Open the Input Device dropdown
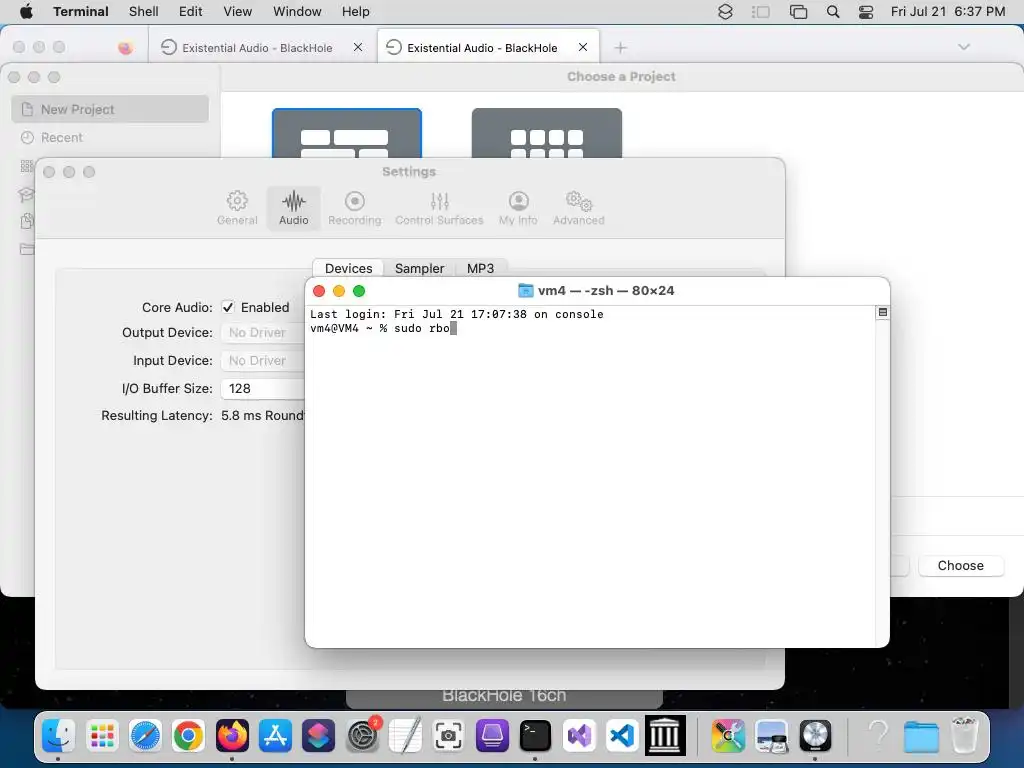 263,360
